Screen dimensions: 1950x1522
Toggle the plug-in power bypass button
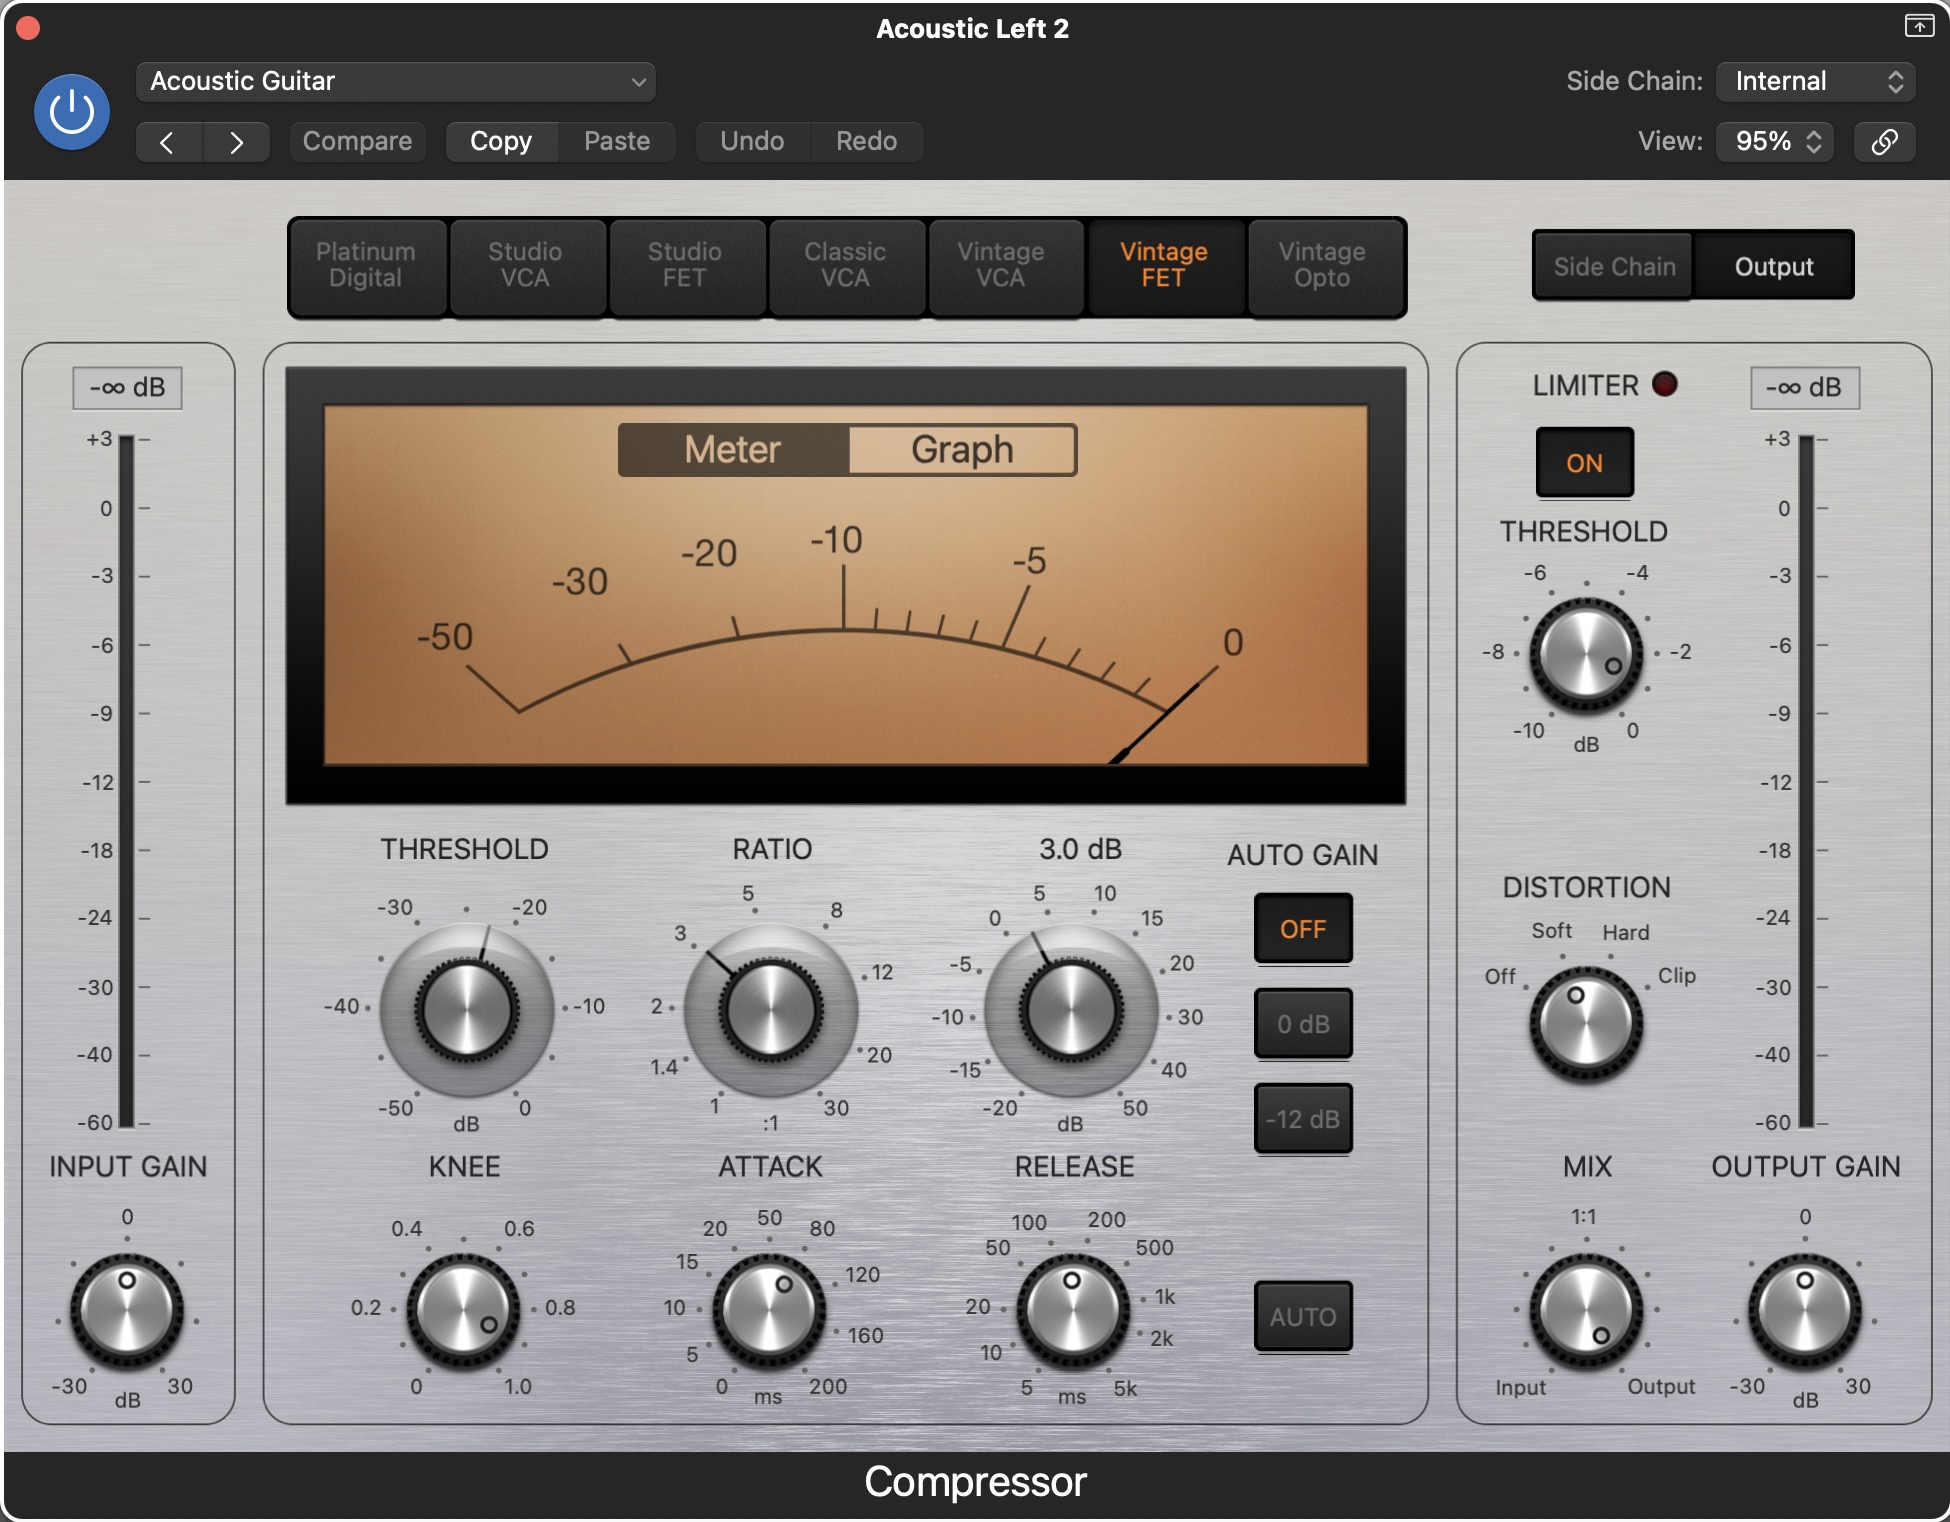coord(72,111)
